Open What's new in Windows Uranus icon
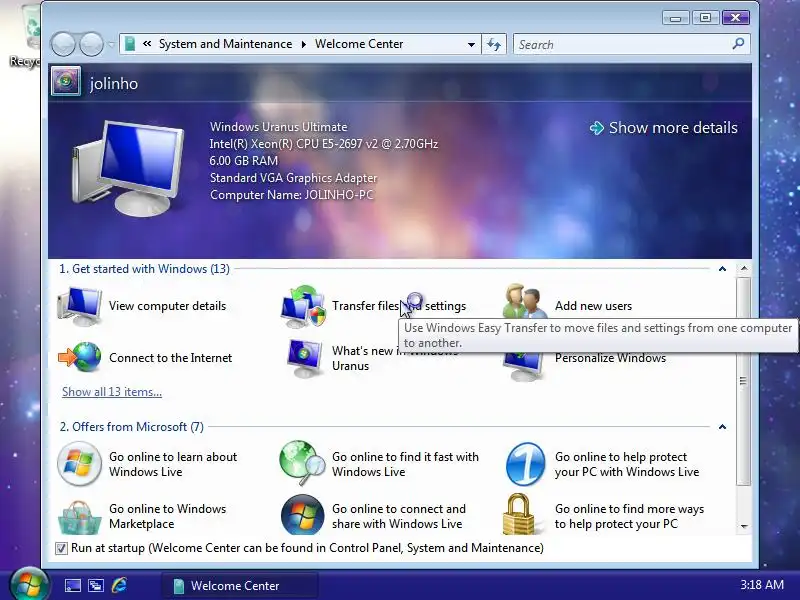The width and height of the screenshot is (800, 600). [x=304, y=358]
